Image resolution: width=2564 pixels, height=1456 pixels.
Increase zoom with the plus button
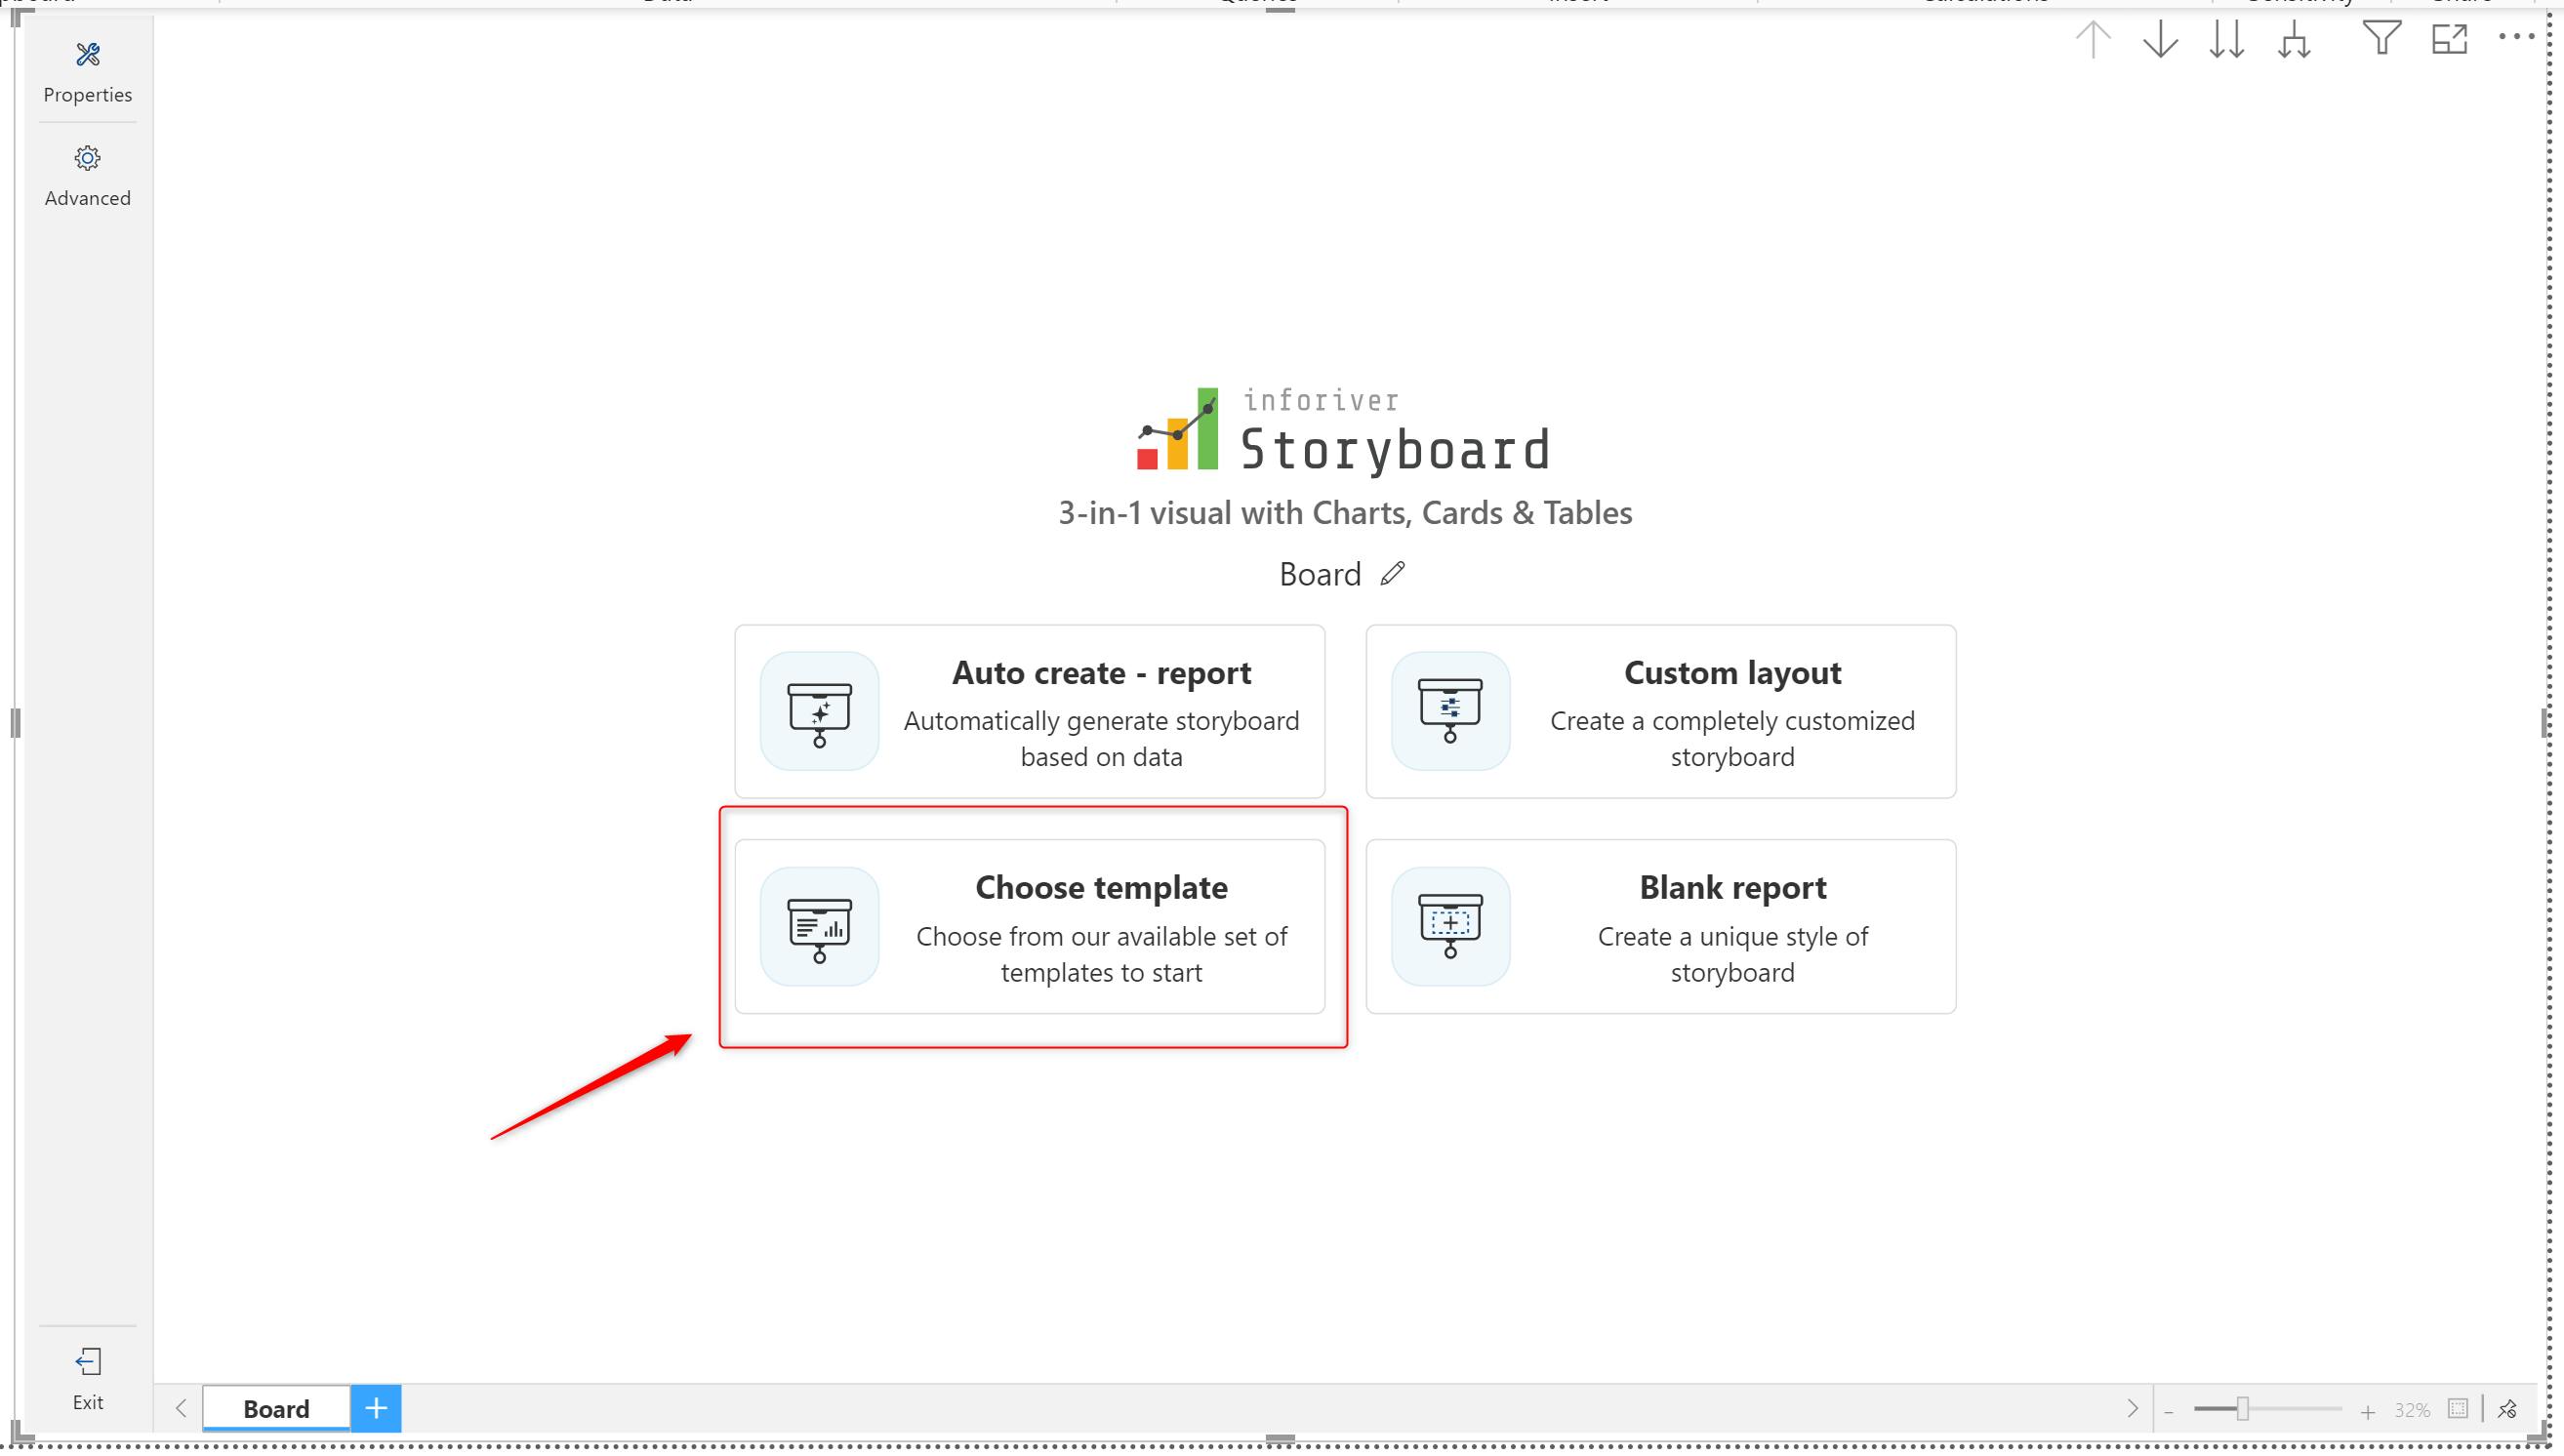tap(2367, 1411)
